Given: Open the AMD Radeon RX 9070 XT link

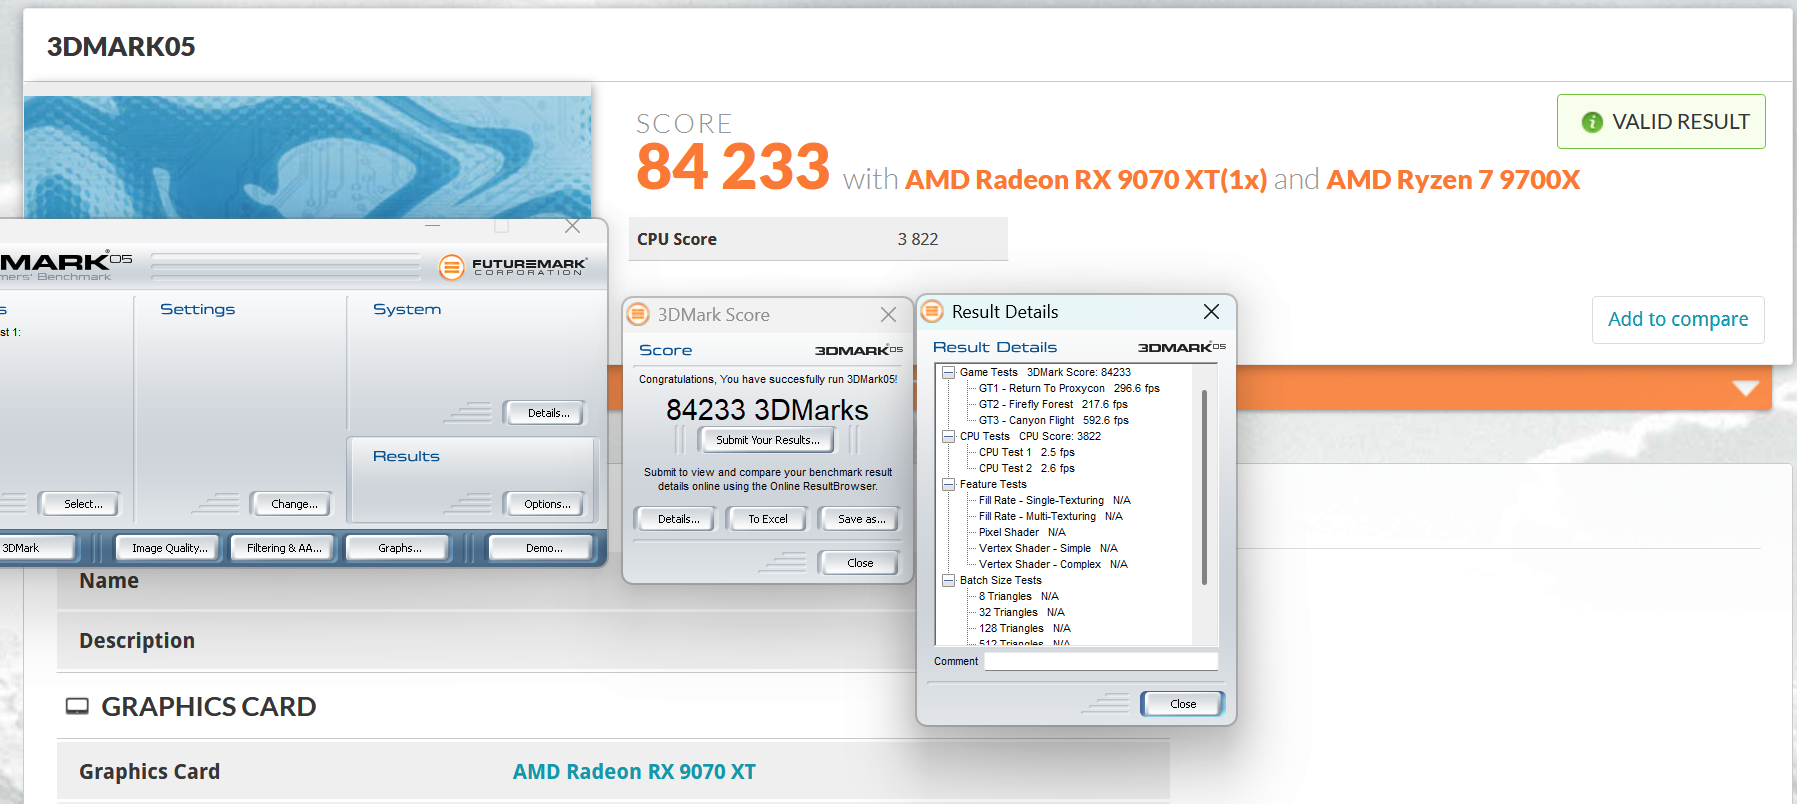Looking at the screenshot, I should point(634,772).
